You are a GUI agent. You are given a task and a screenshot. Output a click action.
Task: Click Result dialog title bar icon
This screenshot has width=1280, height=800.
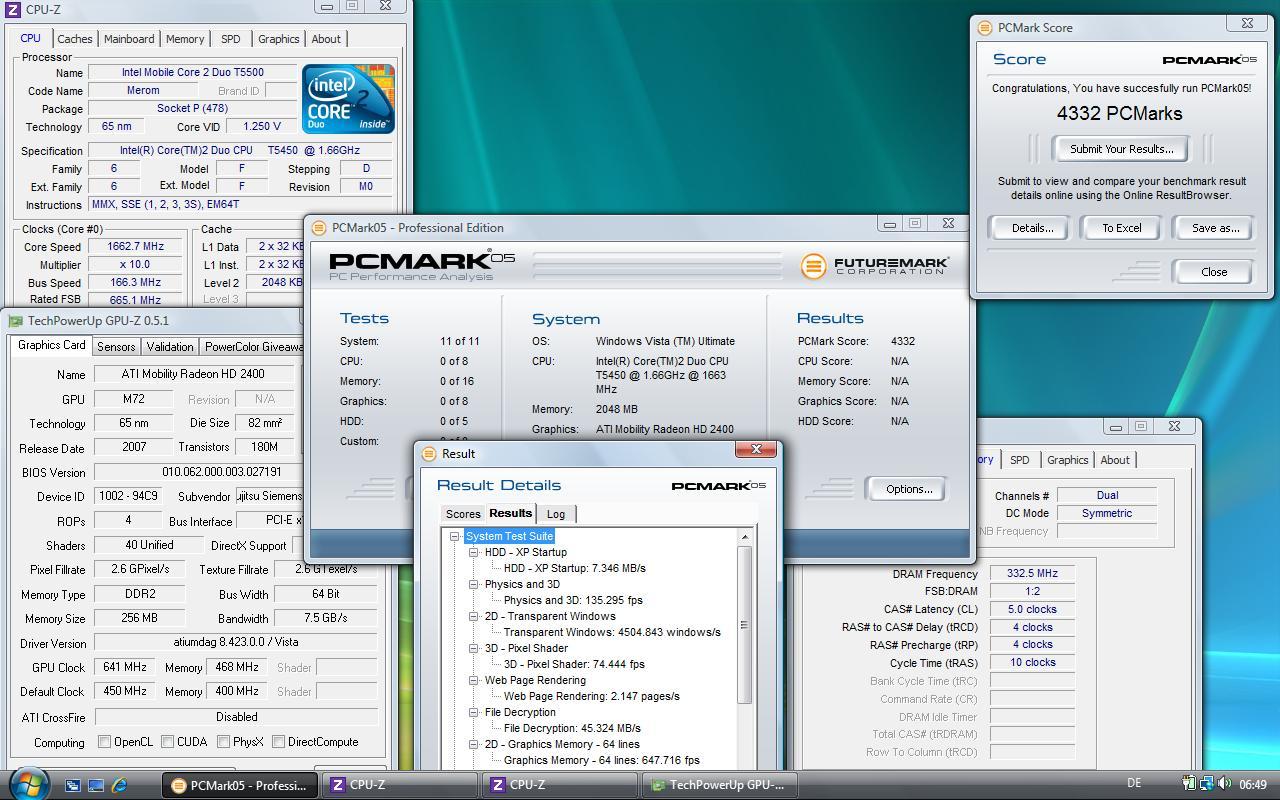(429, 453)
